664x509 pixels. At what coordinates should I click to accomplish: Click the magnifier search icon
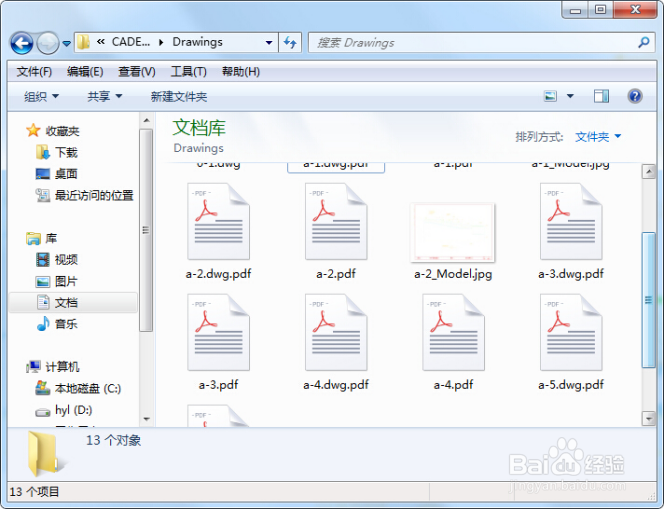tap(644, 42)
